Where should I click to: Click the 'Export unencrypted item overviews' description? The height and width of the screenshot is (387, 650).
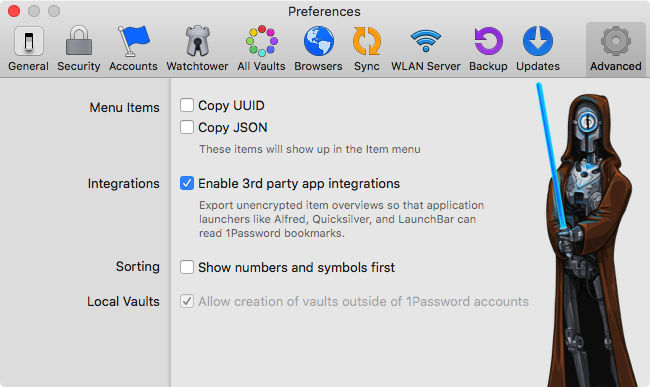coord(341,219)
